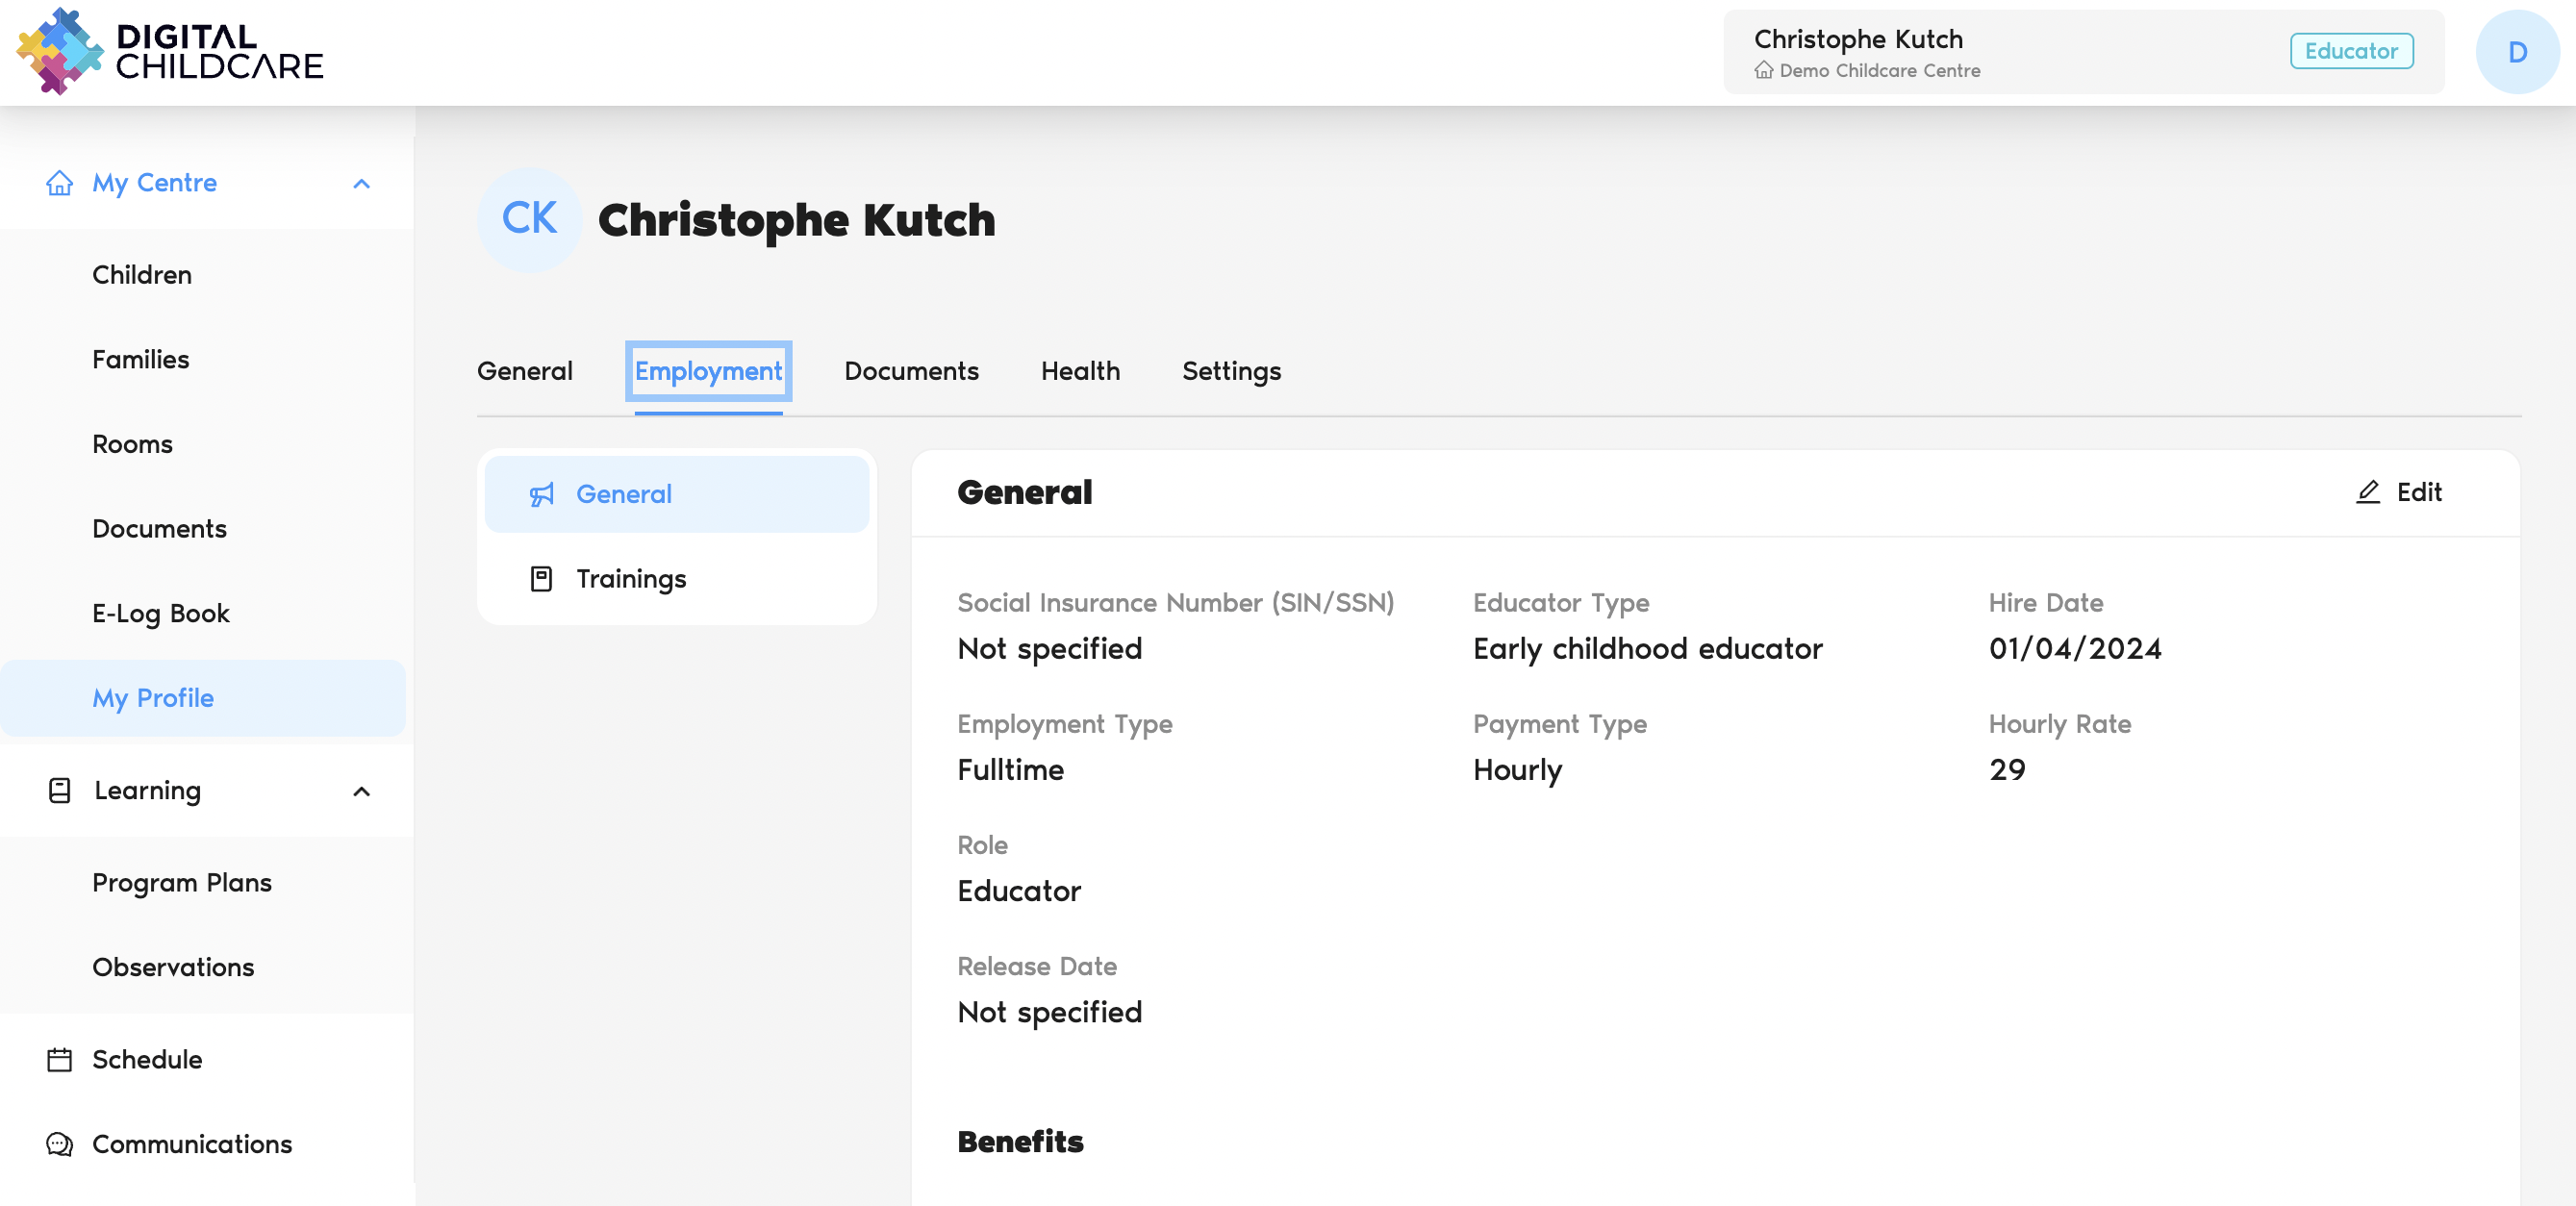Image resolution: width=2576 pixels, height=1206 pixels.
Task: Open Program Plans in sidebar
Action: coord(182,883)
